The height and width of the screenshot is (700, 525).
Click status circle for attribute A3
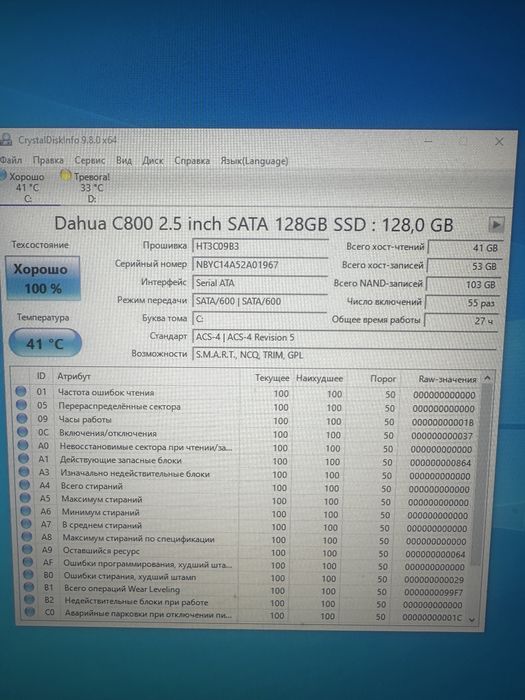(x=24, y=471)
